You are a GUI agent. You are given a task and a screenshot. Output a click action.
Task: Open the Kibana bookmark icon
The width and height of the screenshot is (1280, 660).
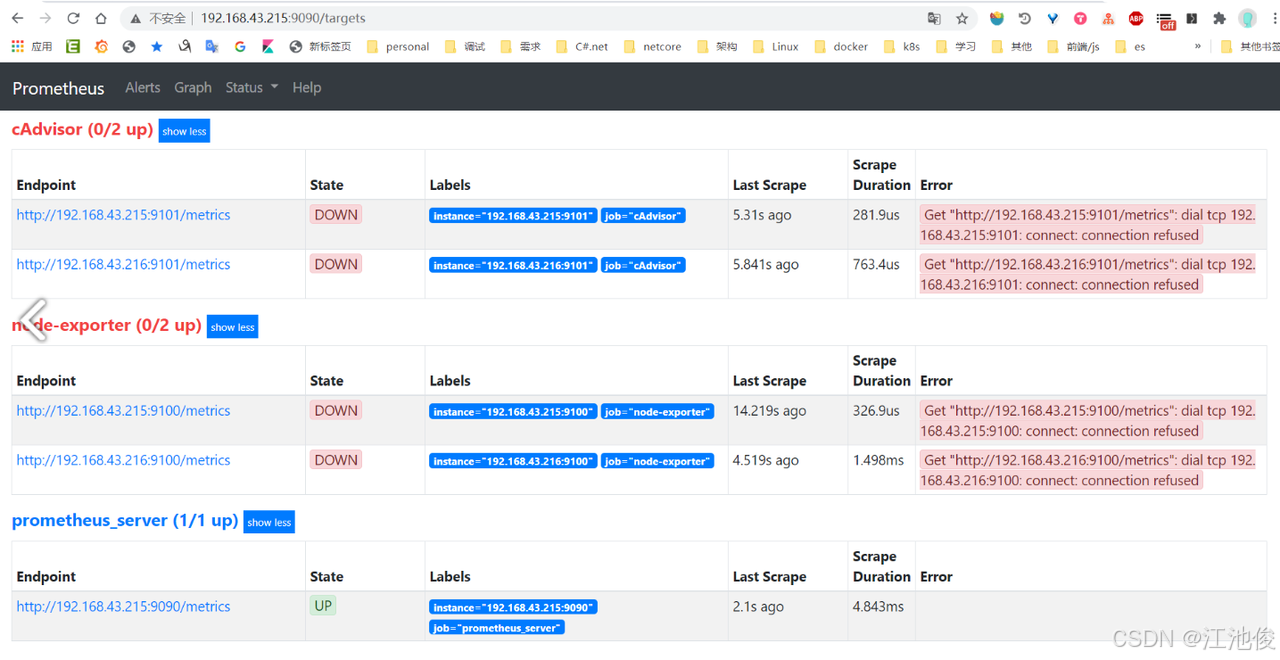tap(268, 46)
